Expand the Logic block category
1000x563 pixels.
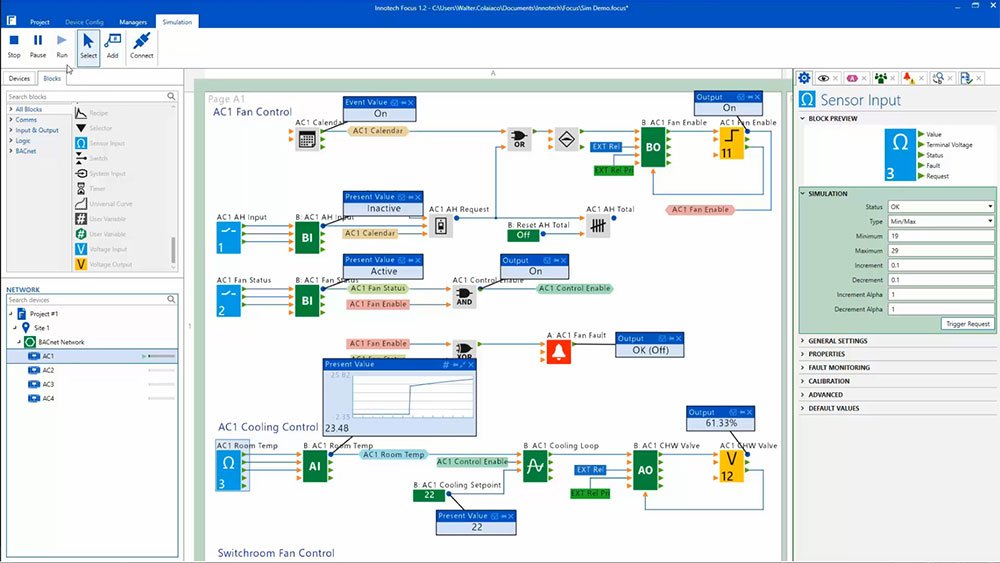click(x=11, y=140)
